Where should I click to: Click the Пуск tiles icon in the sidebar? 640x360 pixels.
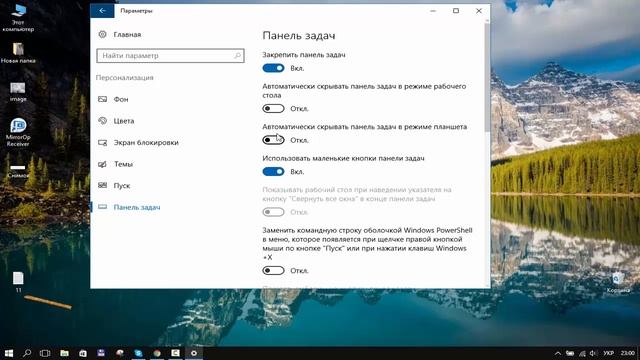coord(102,185)
